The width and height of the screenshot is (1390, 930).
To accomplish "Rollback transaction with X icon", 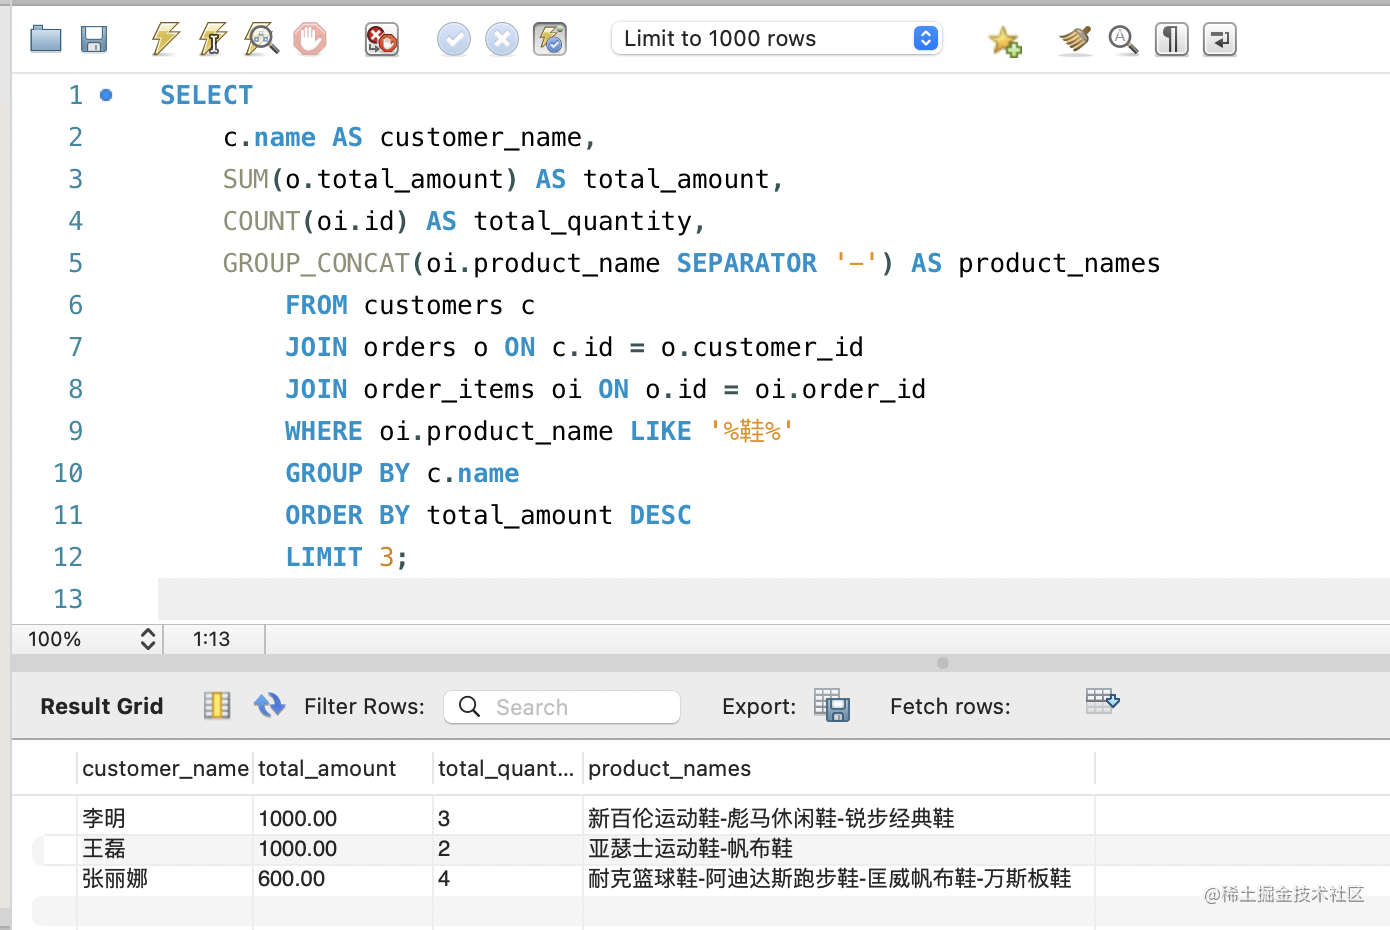I will click(x=502, y=40).
